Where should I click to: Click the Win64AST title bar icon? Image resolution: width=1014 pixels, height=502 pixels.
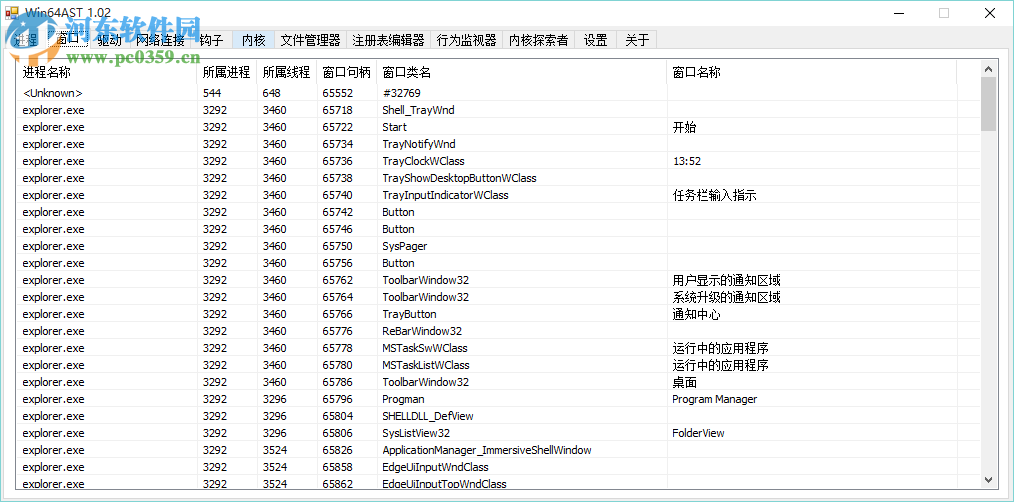(12, 13)
